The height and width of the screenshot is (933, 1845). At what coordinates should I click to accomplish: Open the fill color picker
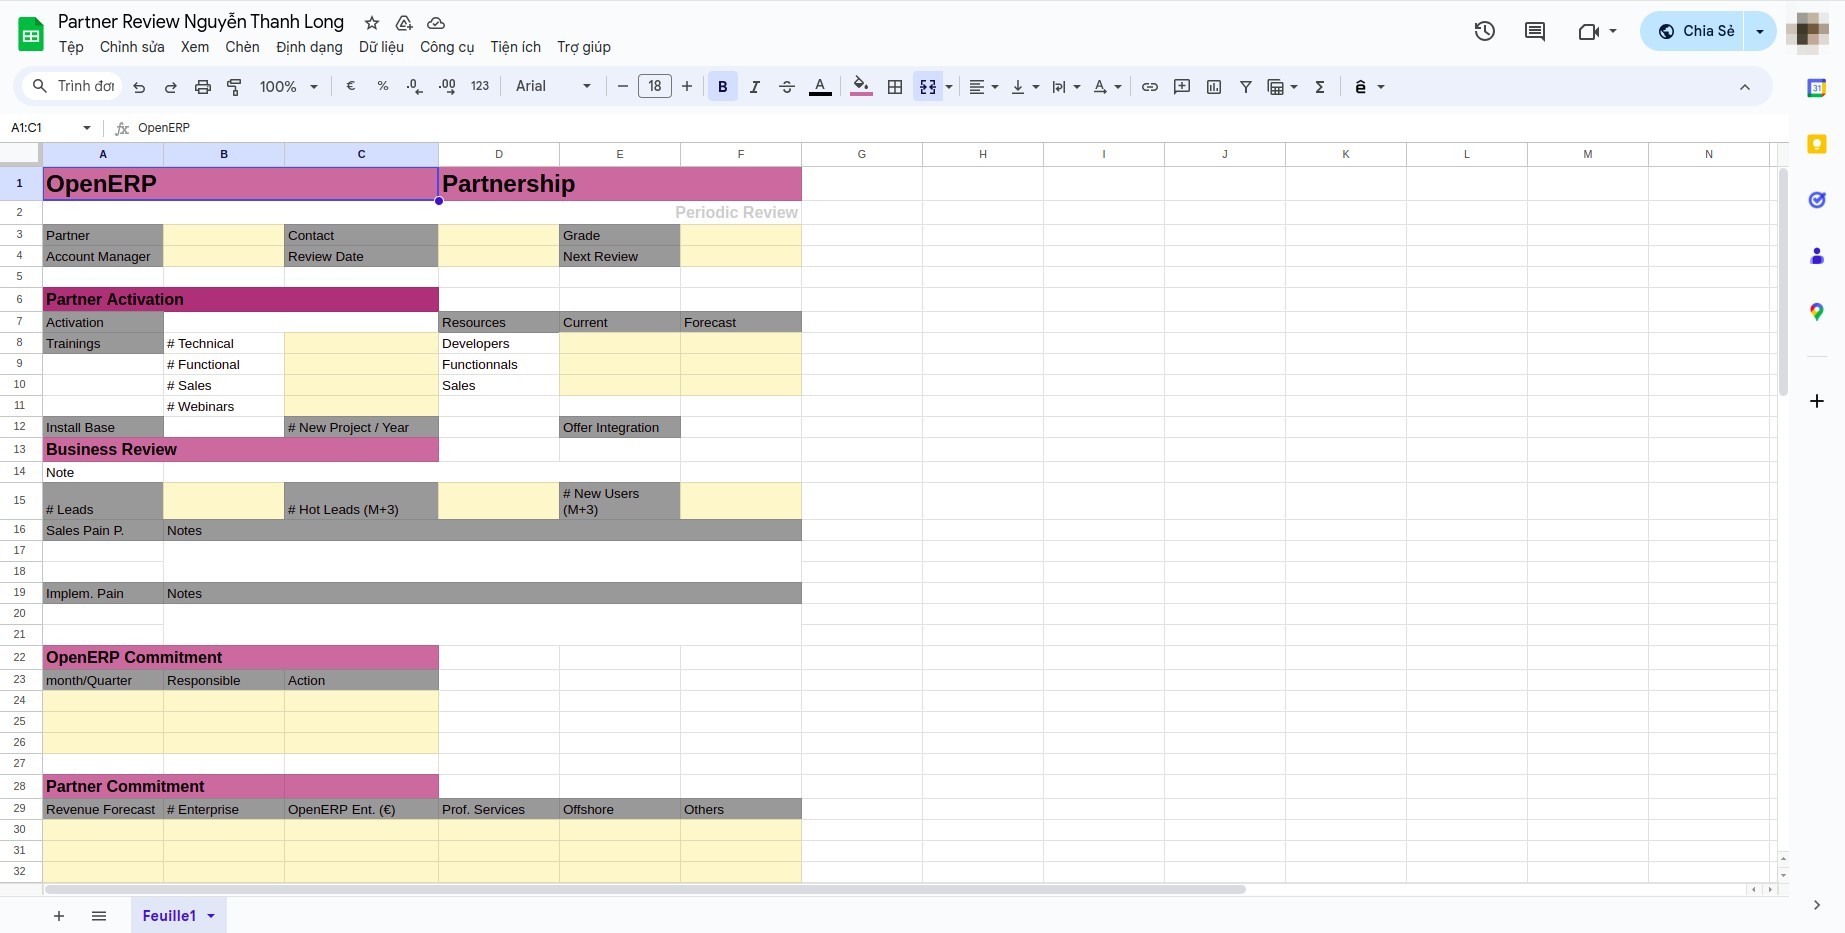(x=861, y=87)
